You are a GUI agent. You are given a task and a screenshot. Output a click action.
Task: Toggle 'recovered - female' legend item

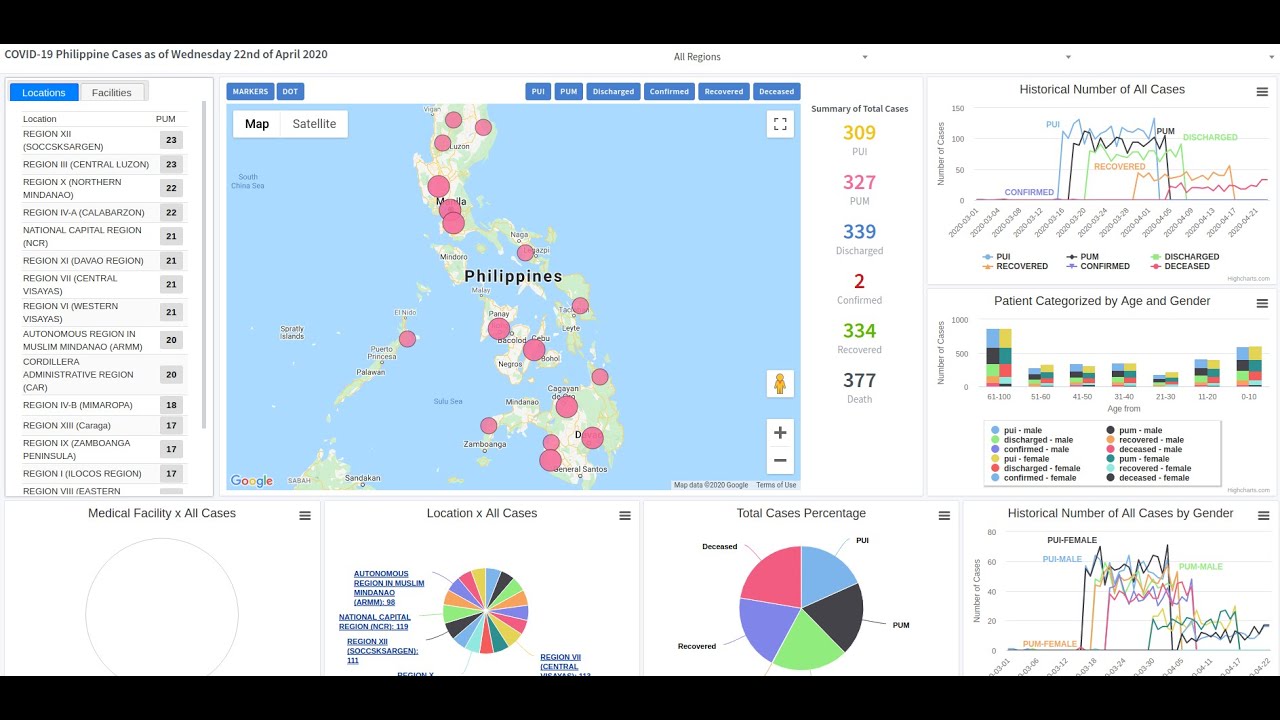1148,468
